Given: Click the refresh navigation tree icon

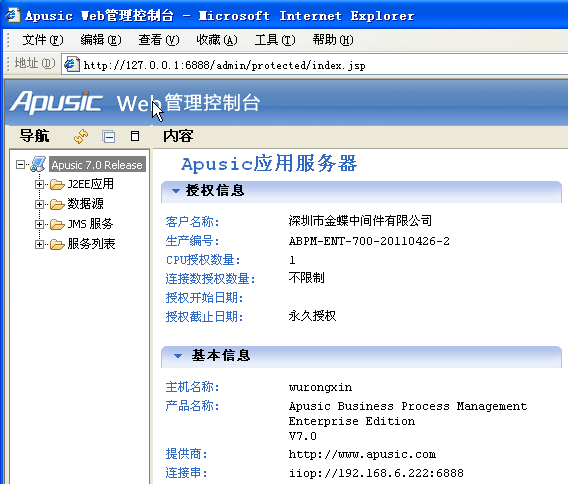Looking at the screenshot, I should tap(80, 137).
